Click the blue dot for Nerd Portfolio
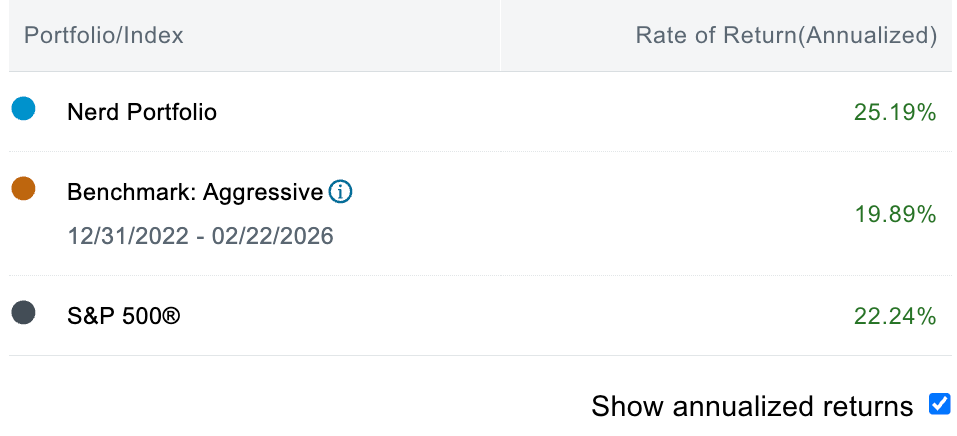The image size is (957, 436). (23, 109)
